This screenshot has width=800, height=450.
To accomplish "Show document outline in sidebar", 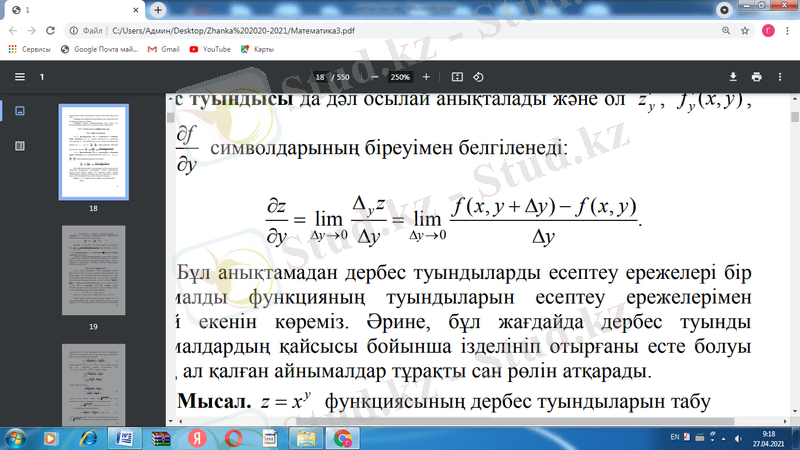I will (20, 146).
